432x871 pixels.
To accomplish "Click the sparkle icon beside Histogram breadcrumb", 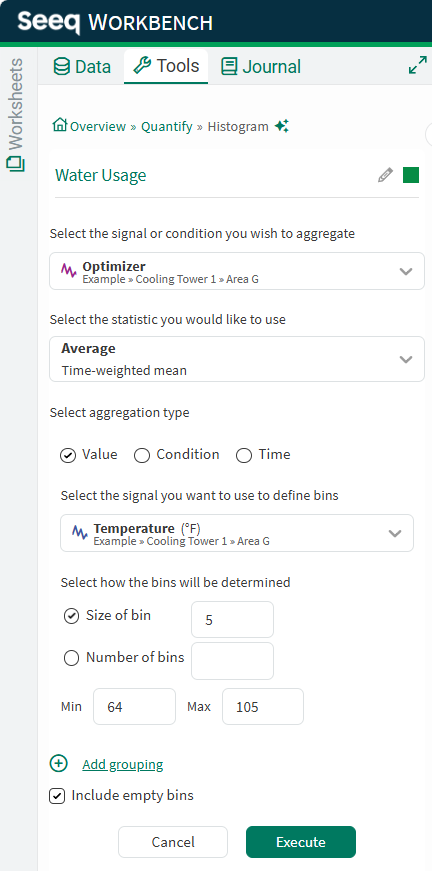I will pos(282,126).
